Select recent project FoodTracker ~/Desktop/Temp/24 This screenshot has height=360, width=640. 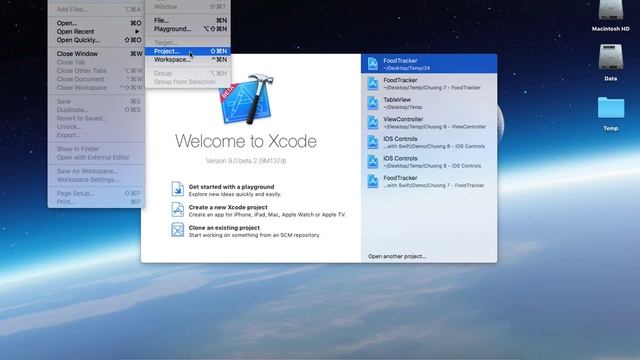pos(429,64)
